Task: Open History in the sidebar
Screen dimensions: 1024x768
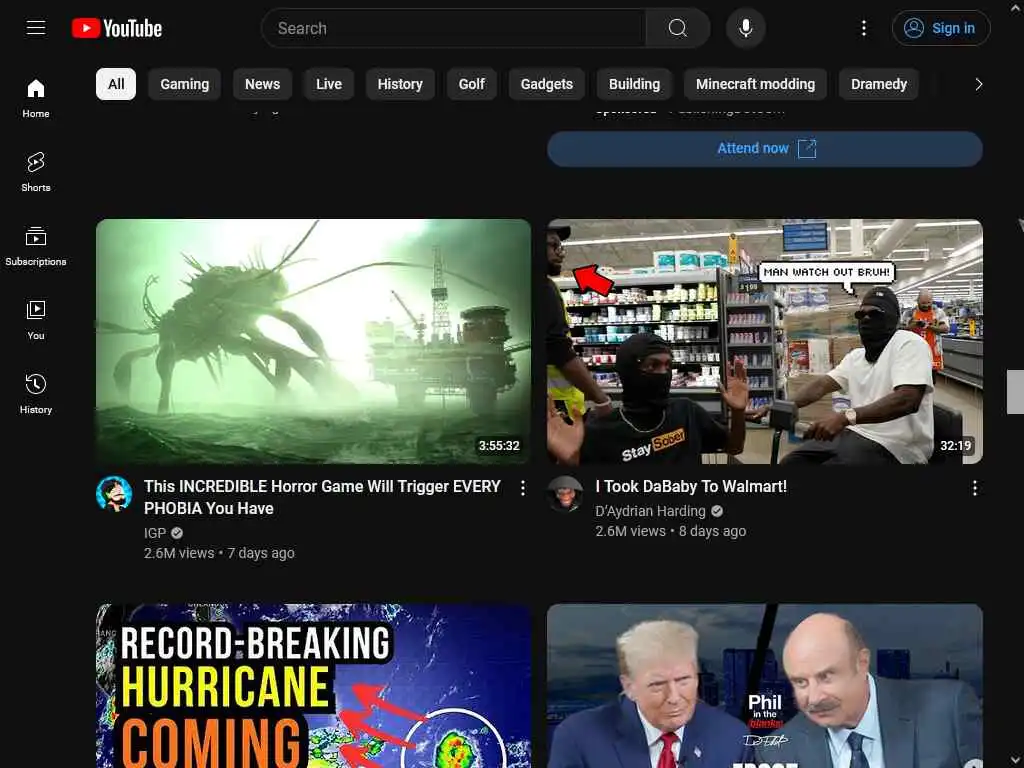Action: pyautogui.click(x=36, y=394)
